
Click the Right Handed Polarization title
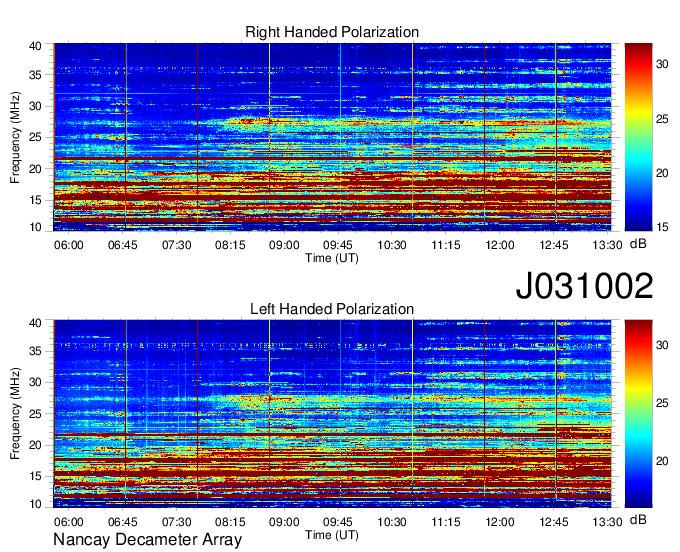332,32
